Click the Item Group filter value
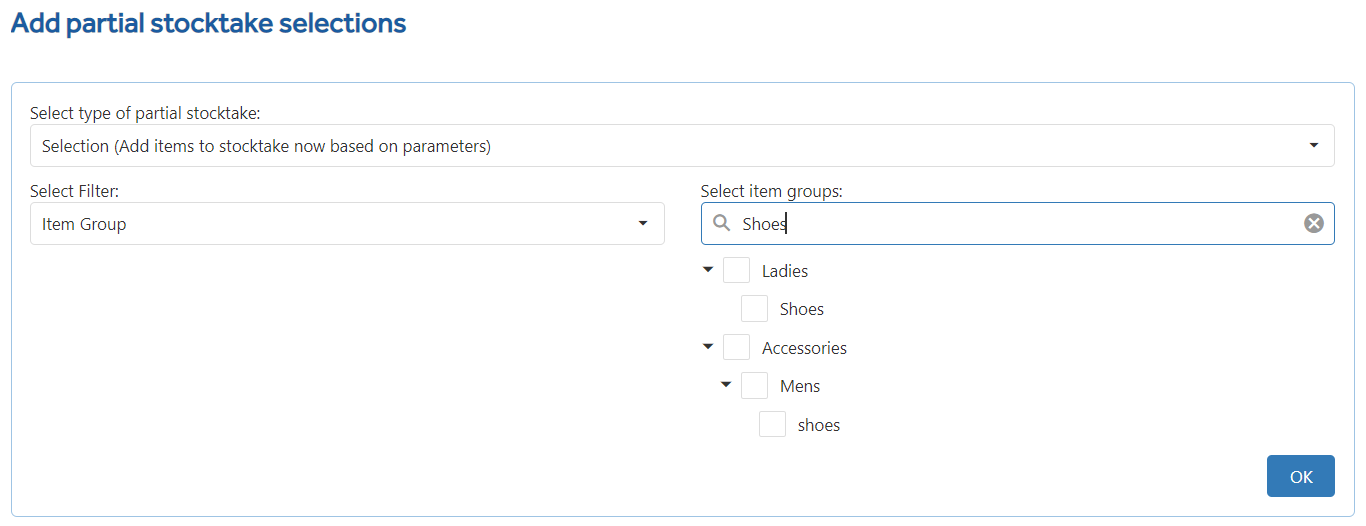The image size is (1366, 526). click(x=84, y=224)
